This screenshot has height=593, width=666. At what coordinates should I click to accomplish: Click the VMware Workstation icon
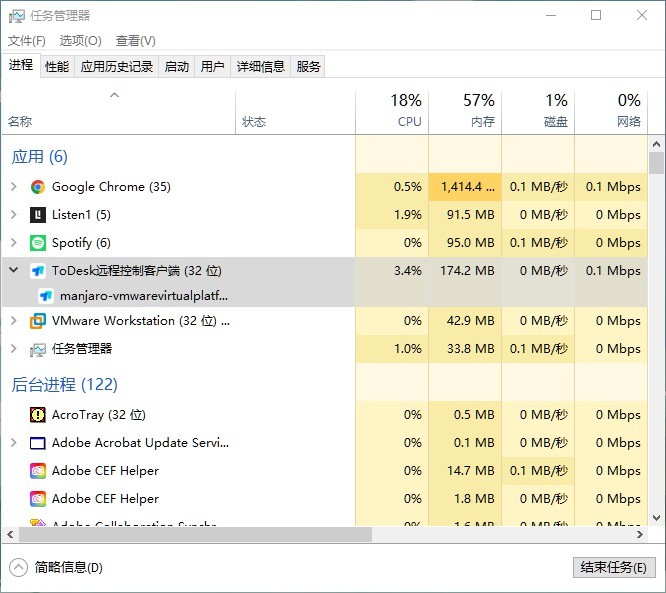(x=38, y=321)
